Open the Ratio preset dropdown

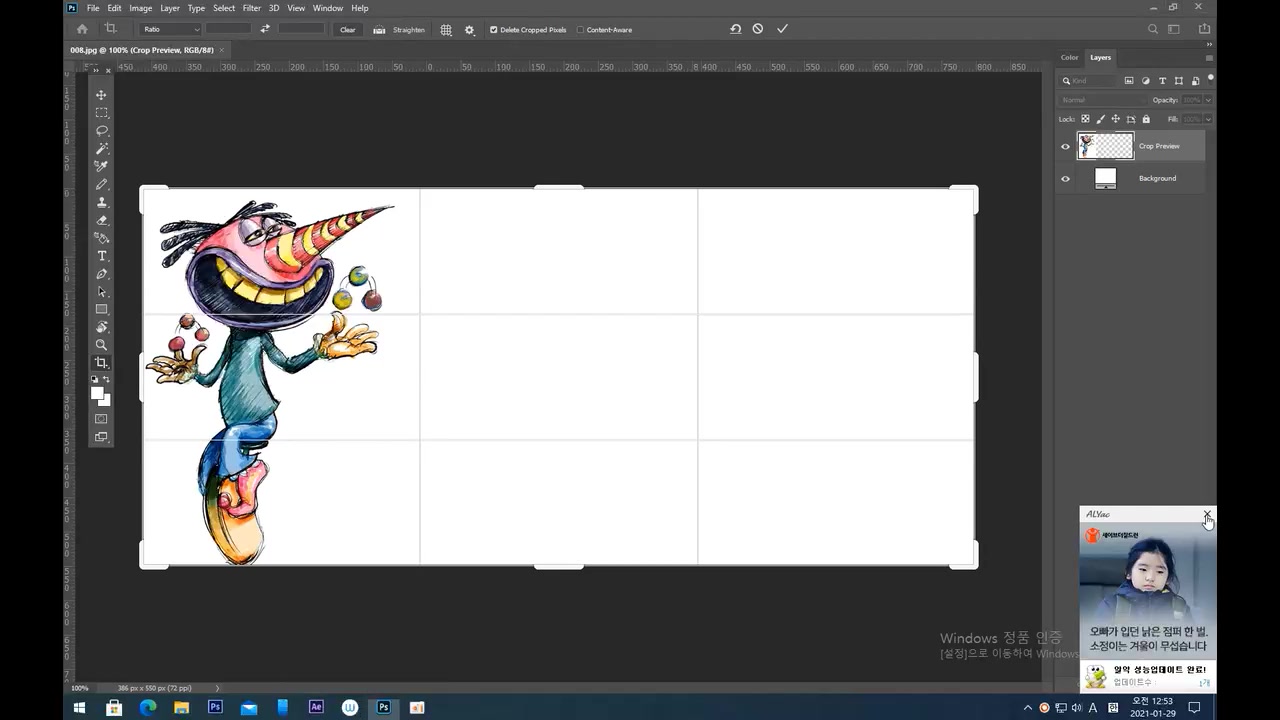(x=170, y=29)
